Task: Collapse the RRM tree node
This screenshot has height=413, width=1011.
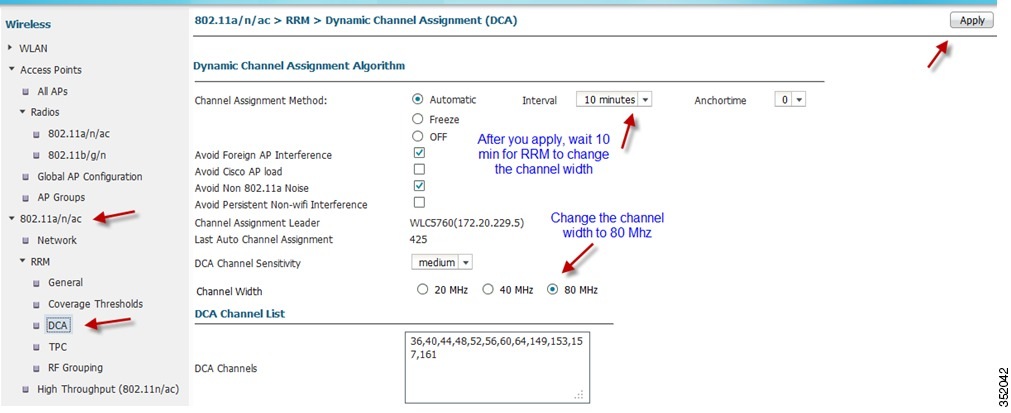Action: click(23, 262)
